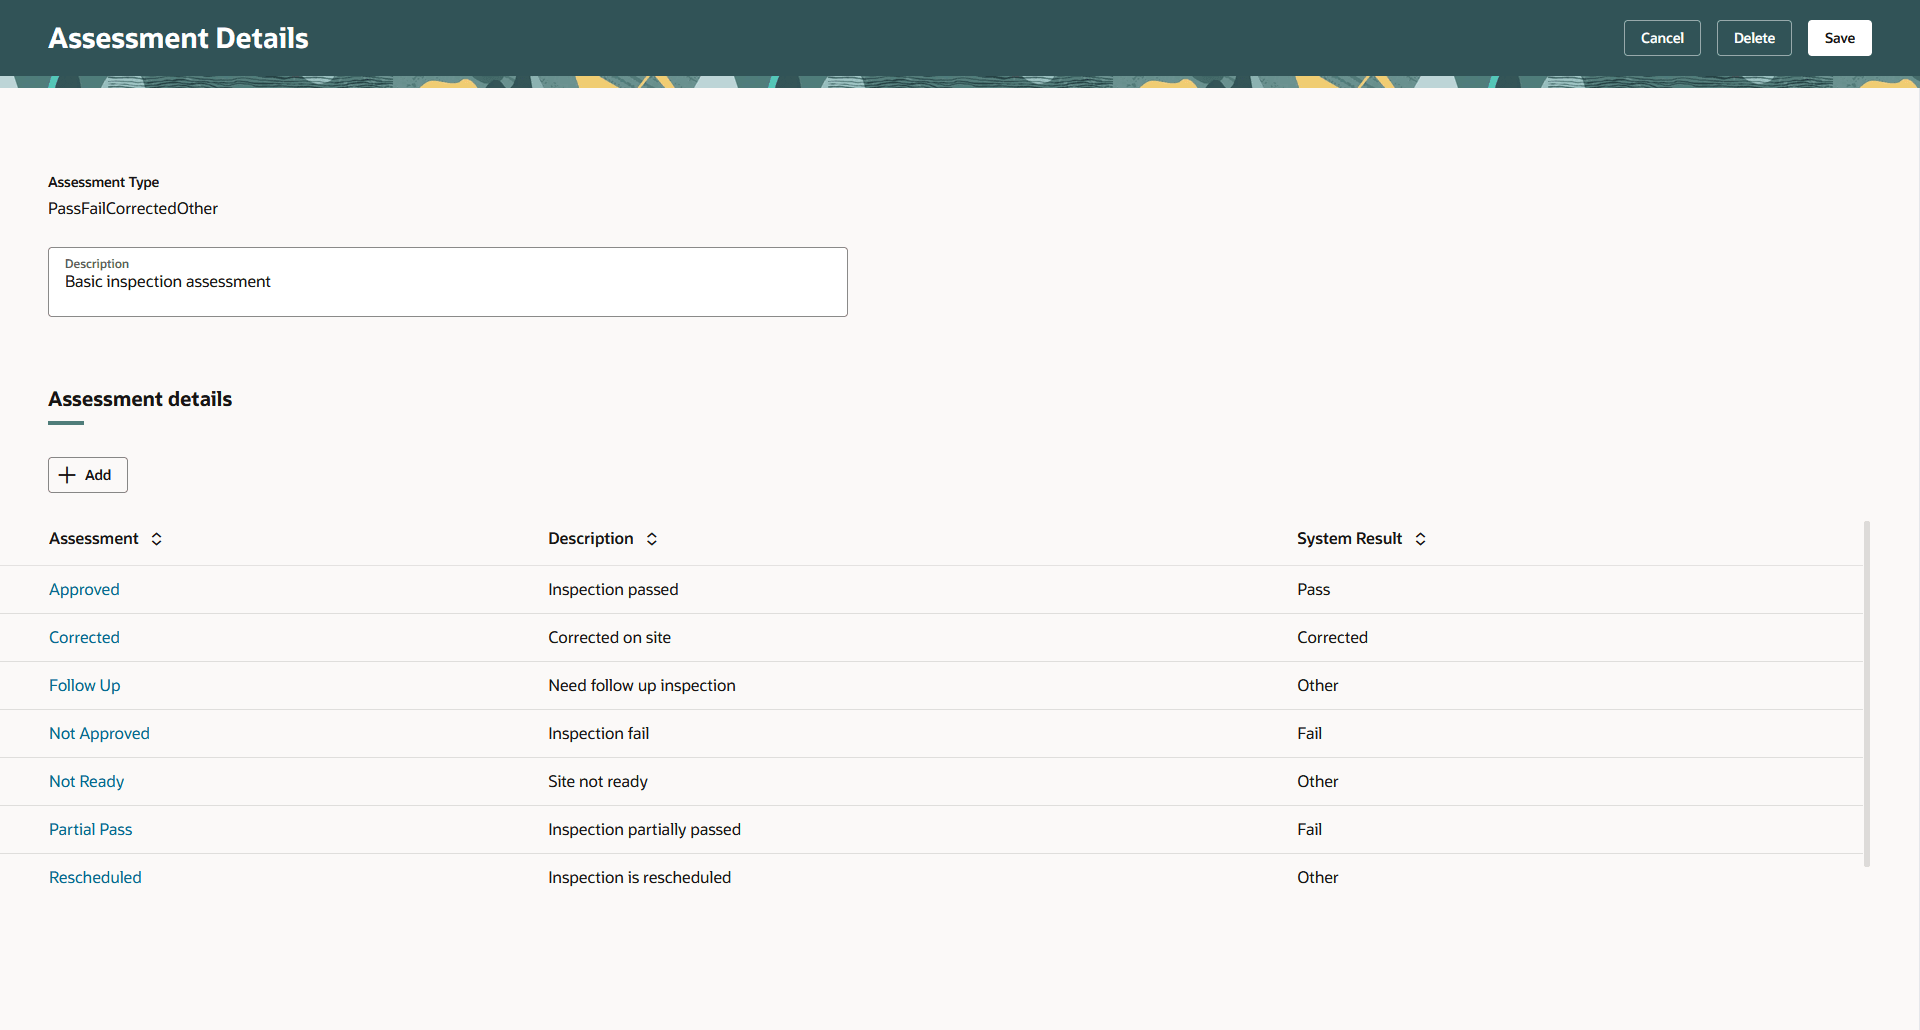1920x1030 pixels.
Task: Select the 'Site not ready' description cell
Action: pos(598,782)
